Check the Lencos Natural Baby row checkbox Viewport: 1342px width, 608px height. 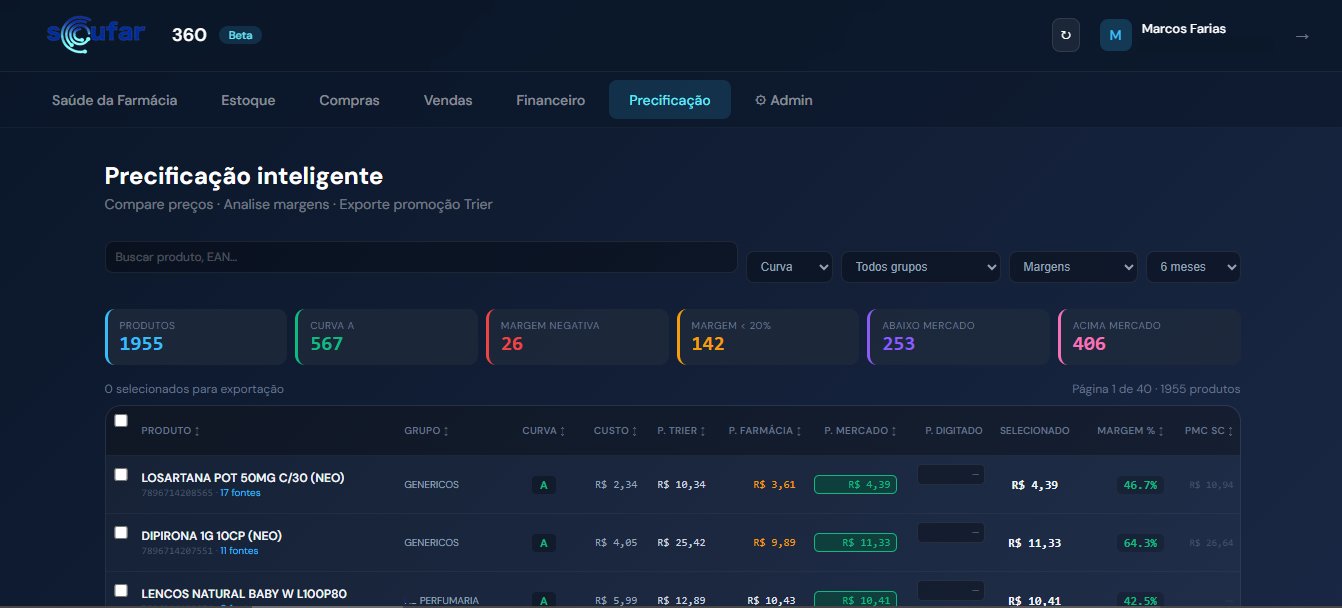(121, 590)
